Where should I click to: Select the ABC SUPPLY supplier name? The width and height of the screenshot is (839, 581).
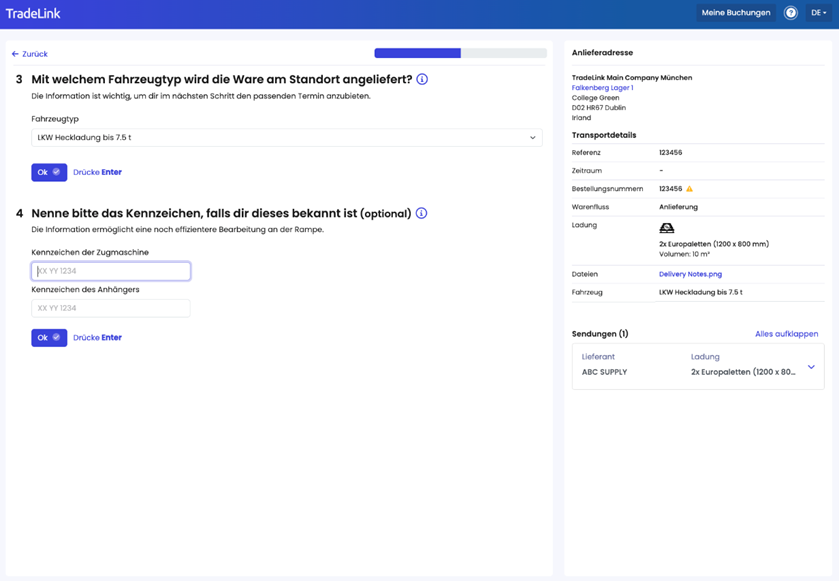coord(604,372)
